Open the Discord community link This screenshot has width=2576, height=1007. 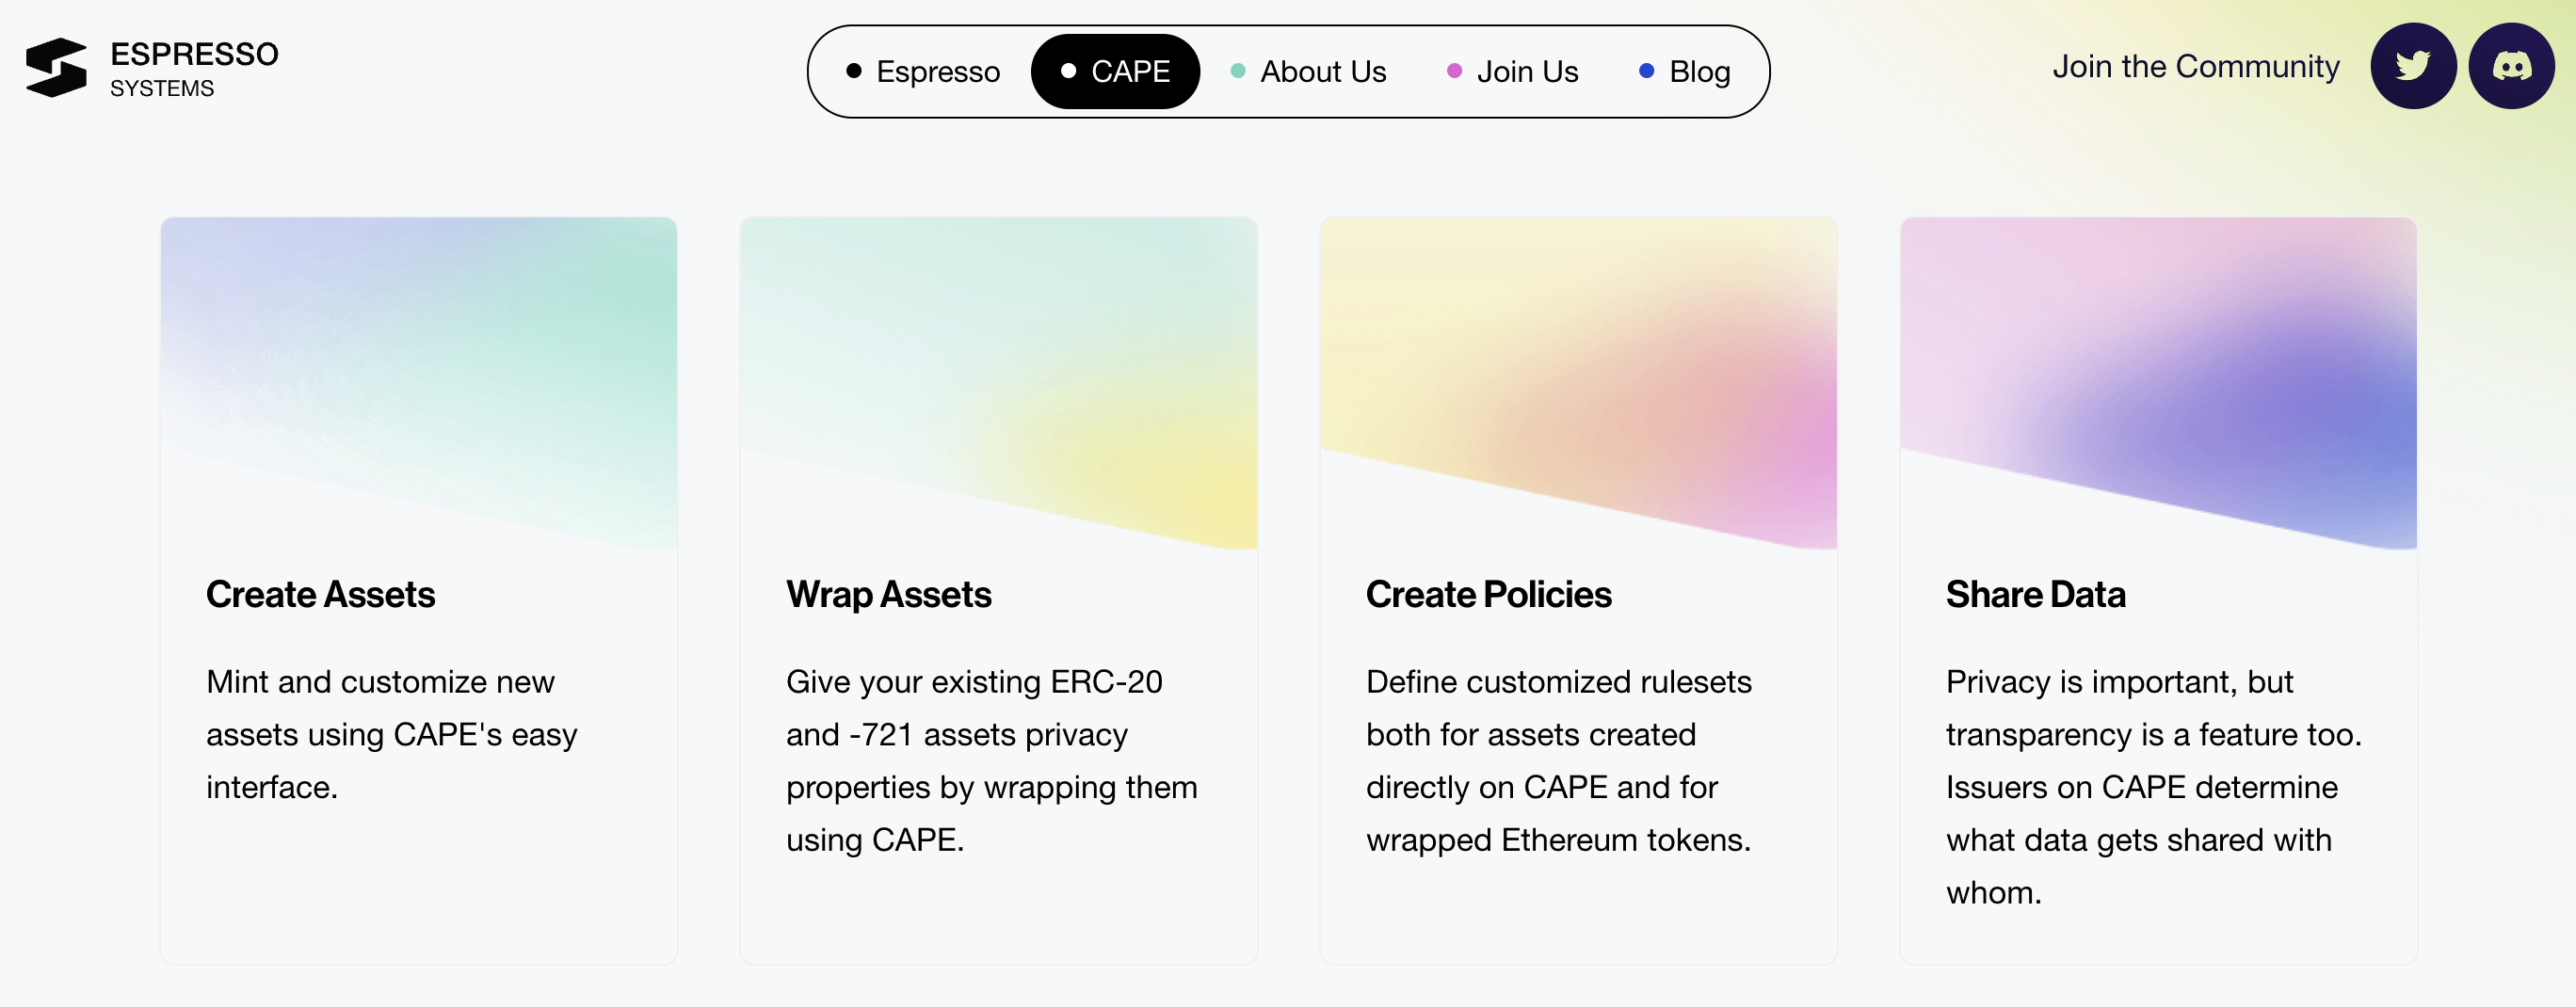[2510, 67]
